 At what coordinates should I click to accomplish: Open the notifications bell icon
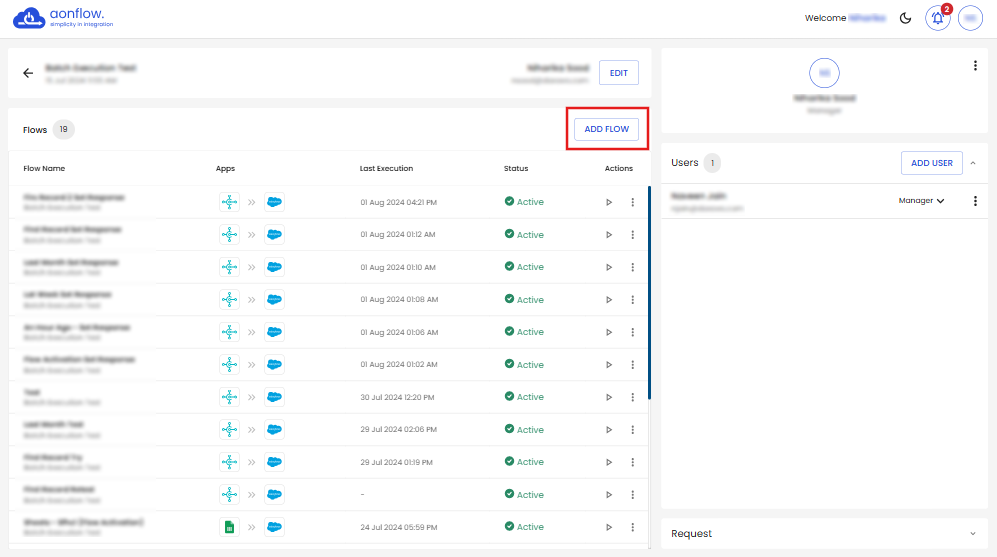(x=937, y=18)
